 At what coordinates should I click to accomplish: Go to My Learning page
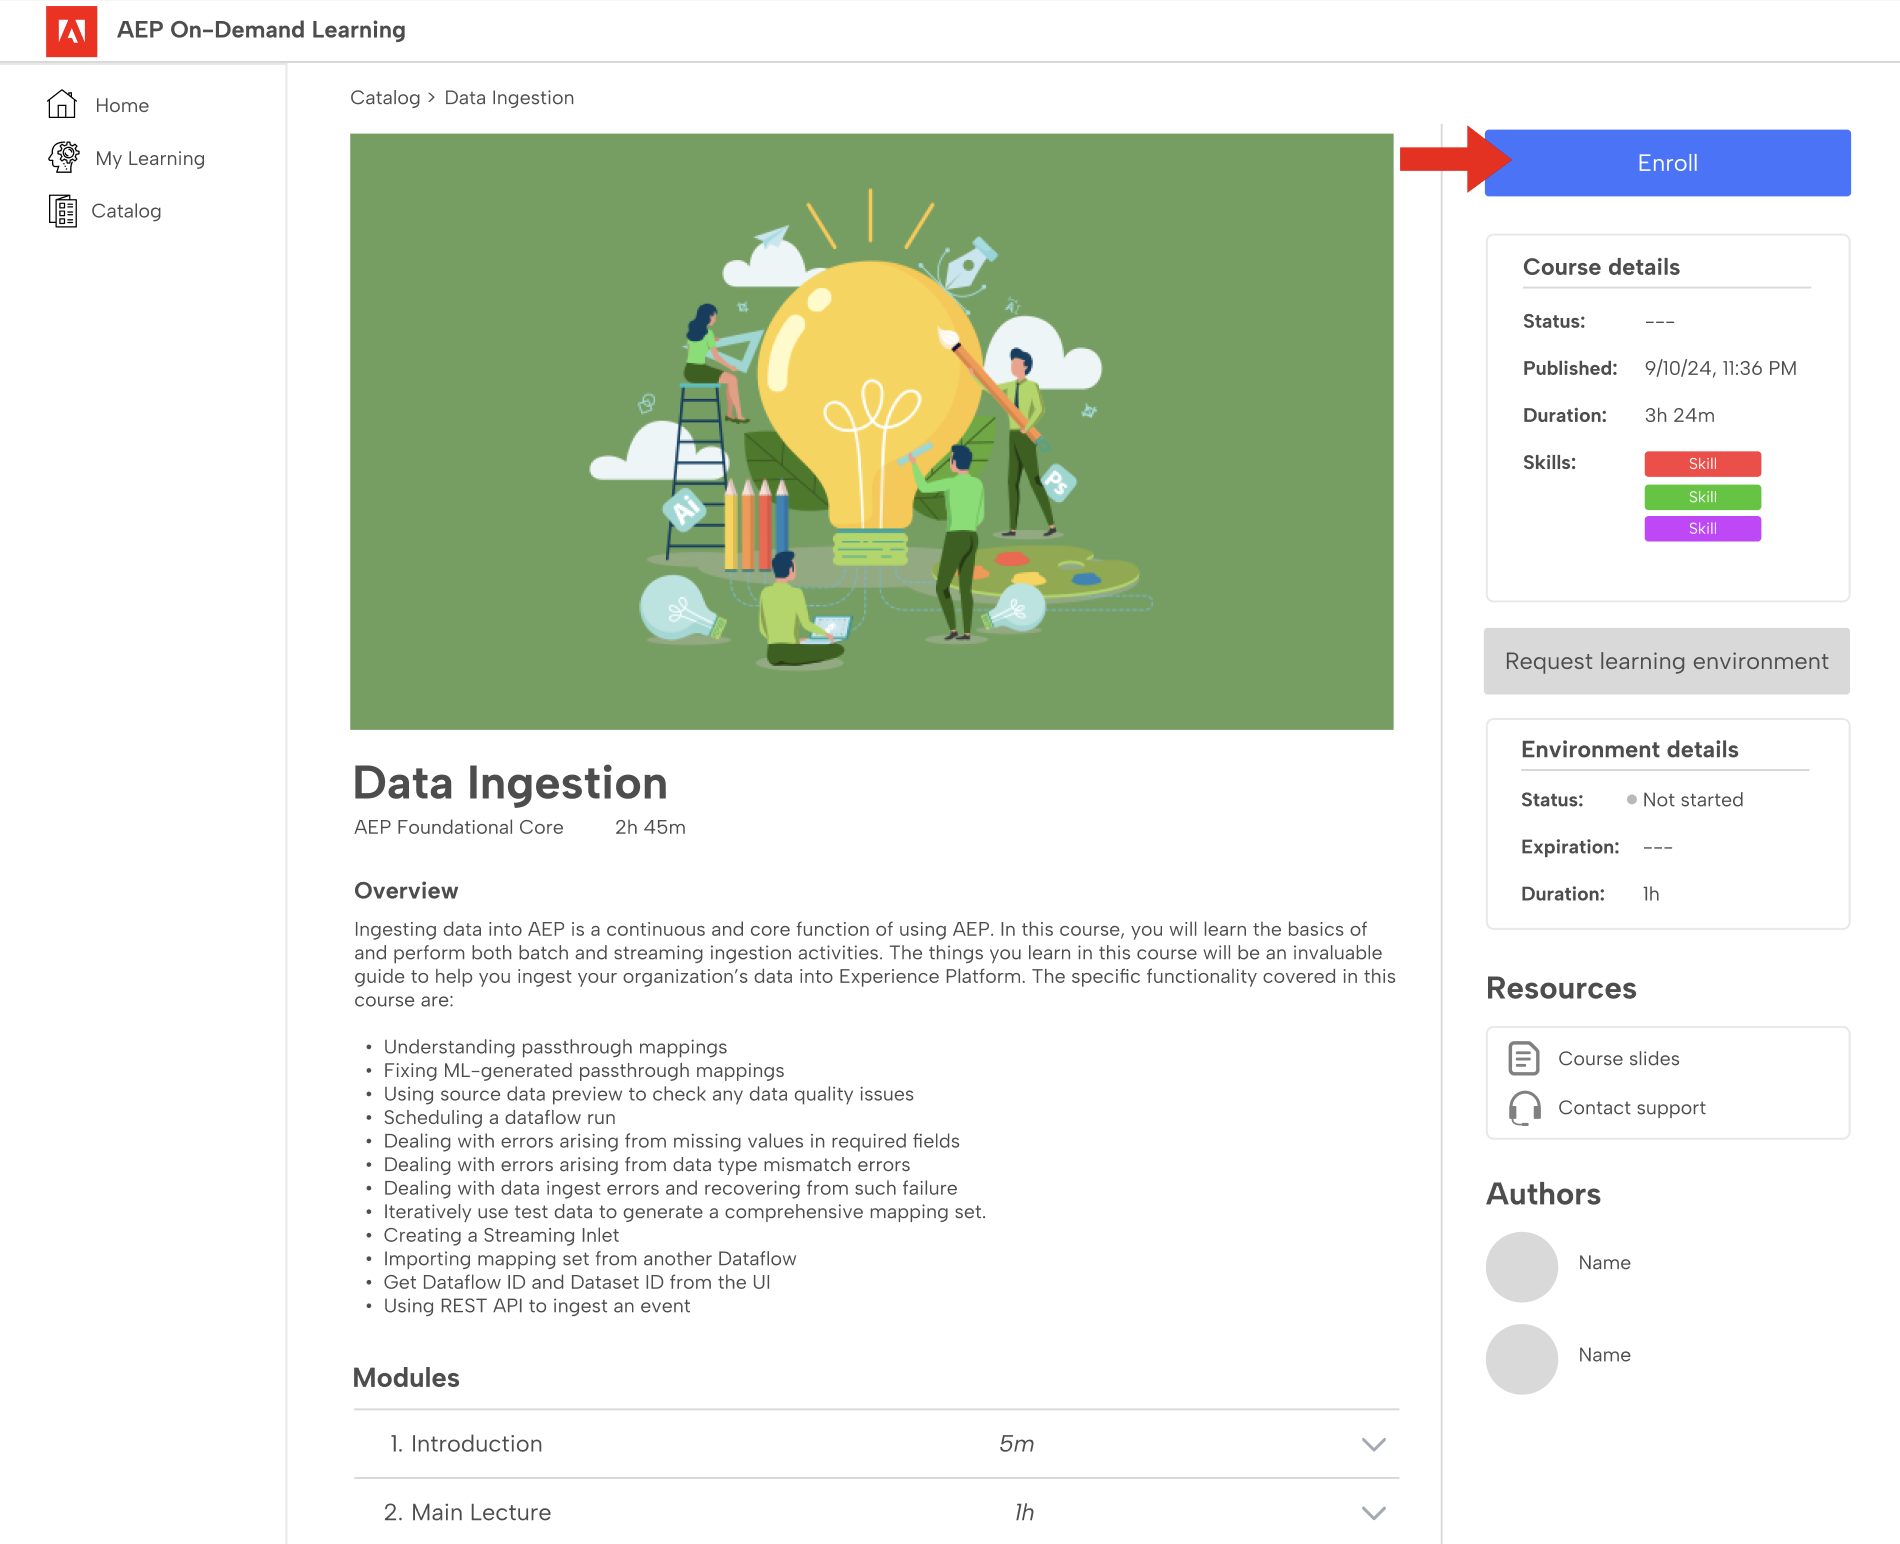click(x=150, y=158)
